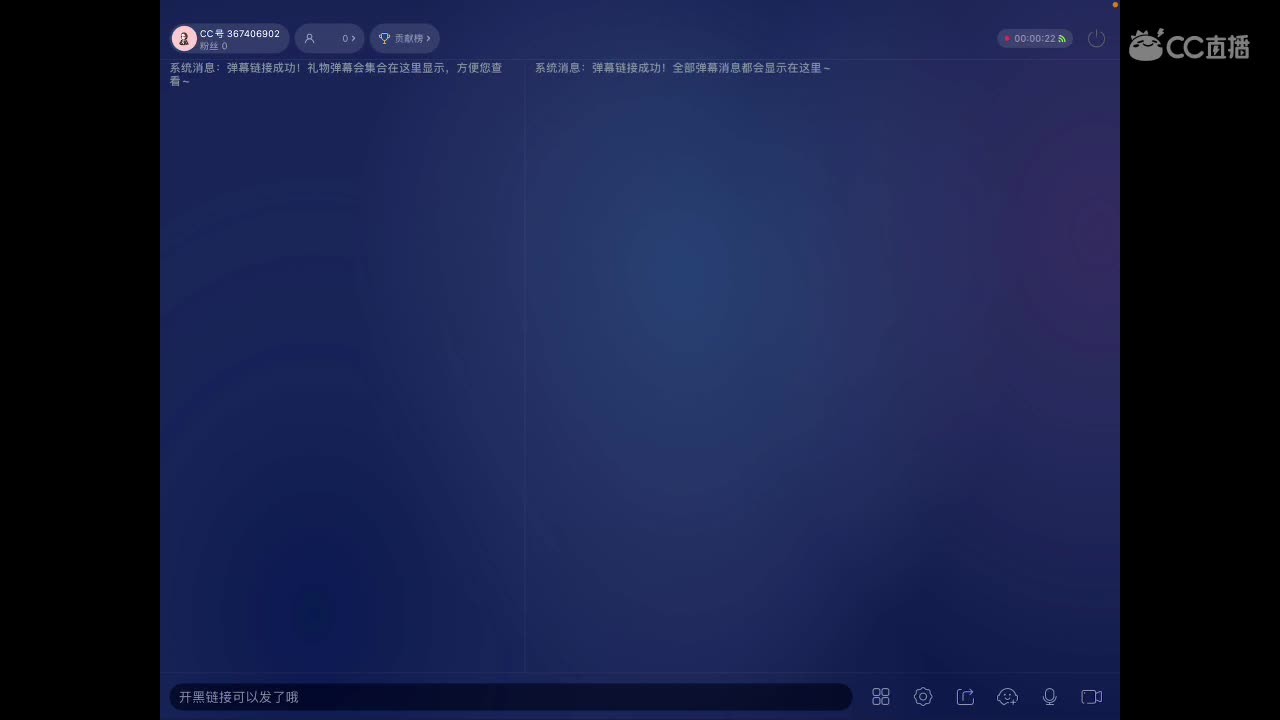
Task: Expand the 贡献榜 leaderboard chevron
Action: click(x=428, y=38)
